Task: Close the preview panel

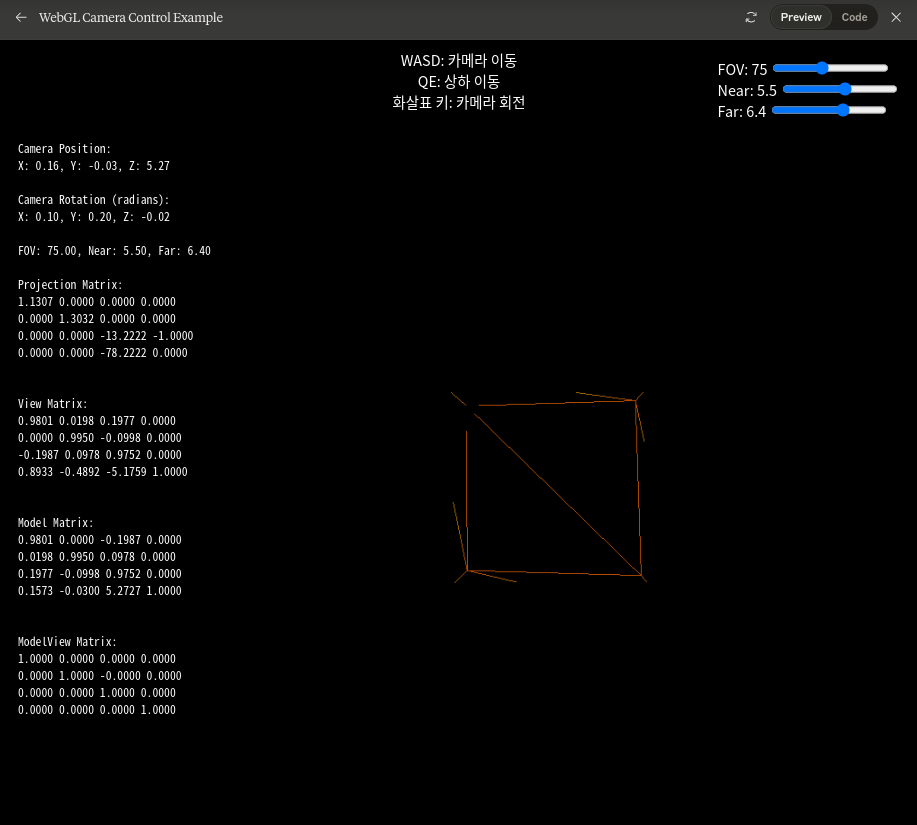Action: coord(896,18)
